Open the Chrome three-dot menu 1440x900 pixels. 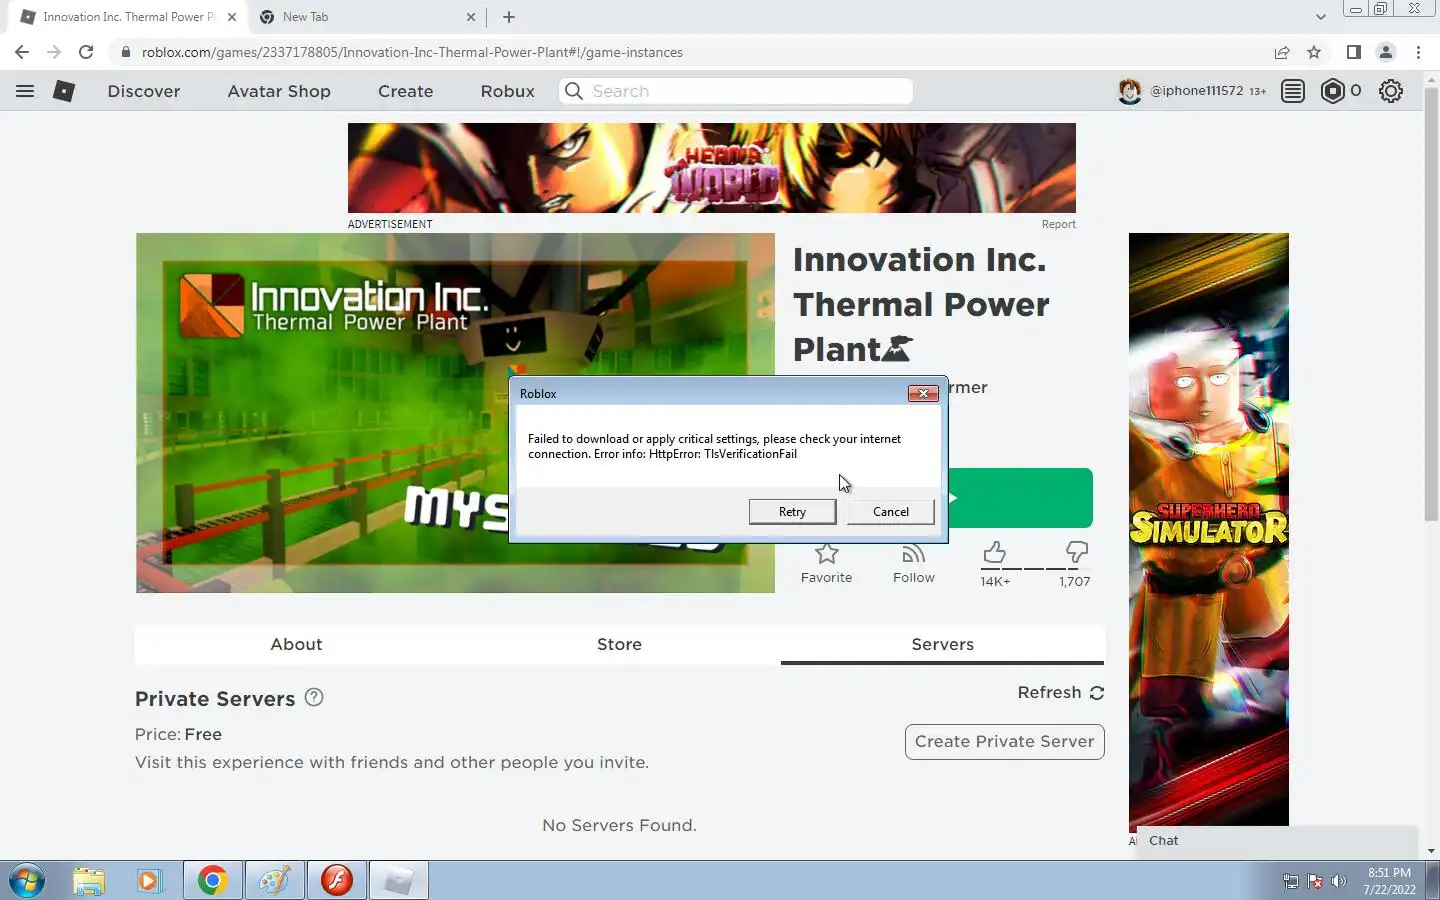point(1418,52)
